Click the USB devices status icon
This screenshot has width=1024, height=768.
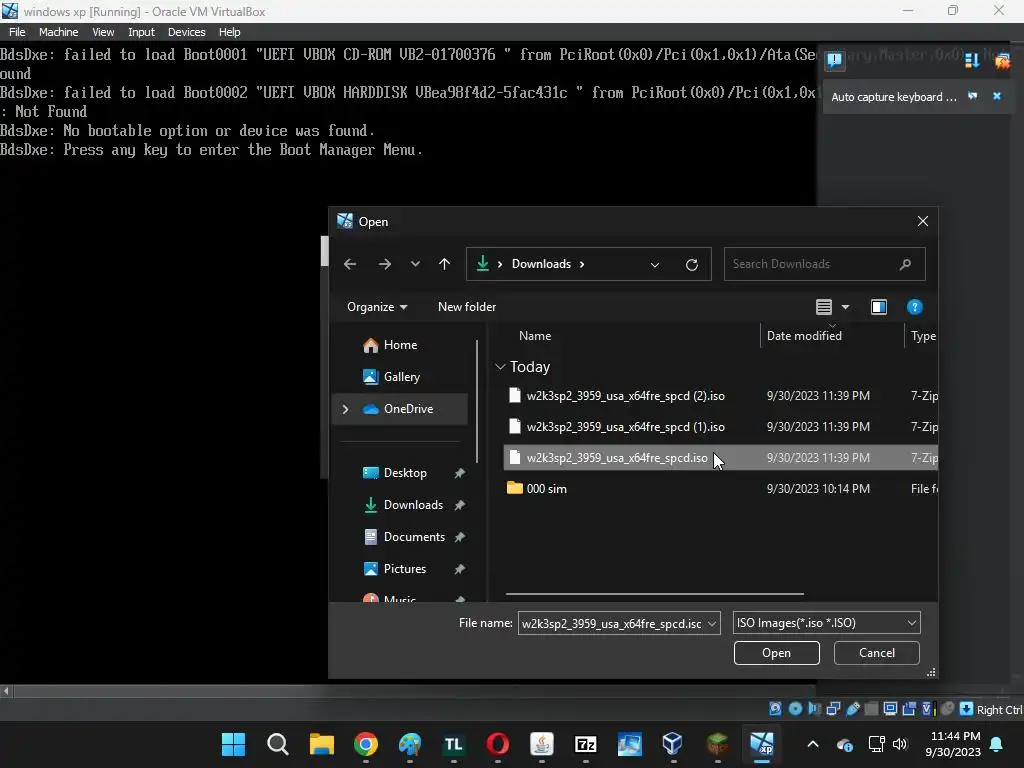[x=852, y=709]
